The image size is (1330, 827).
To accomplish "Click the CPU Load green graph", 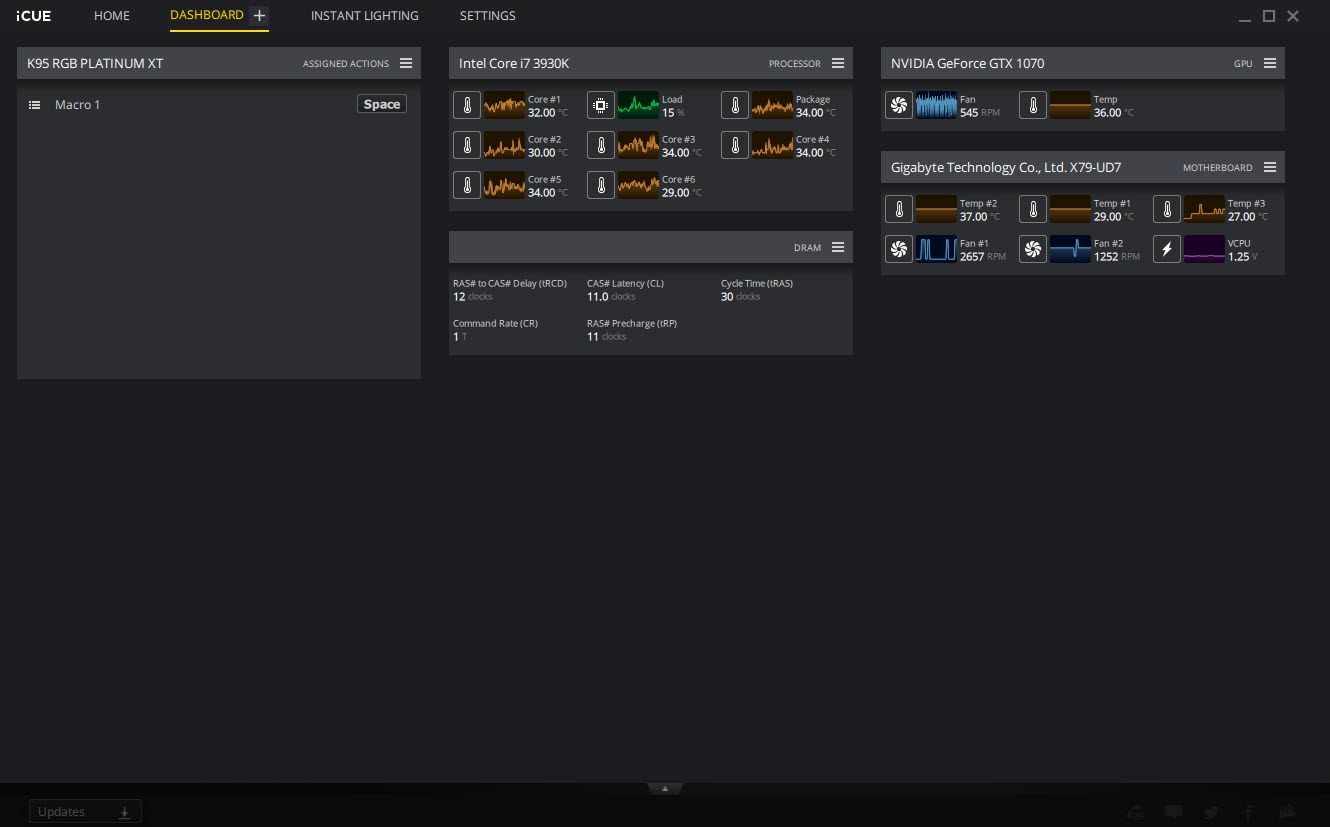I will pos(638,105).
